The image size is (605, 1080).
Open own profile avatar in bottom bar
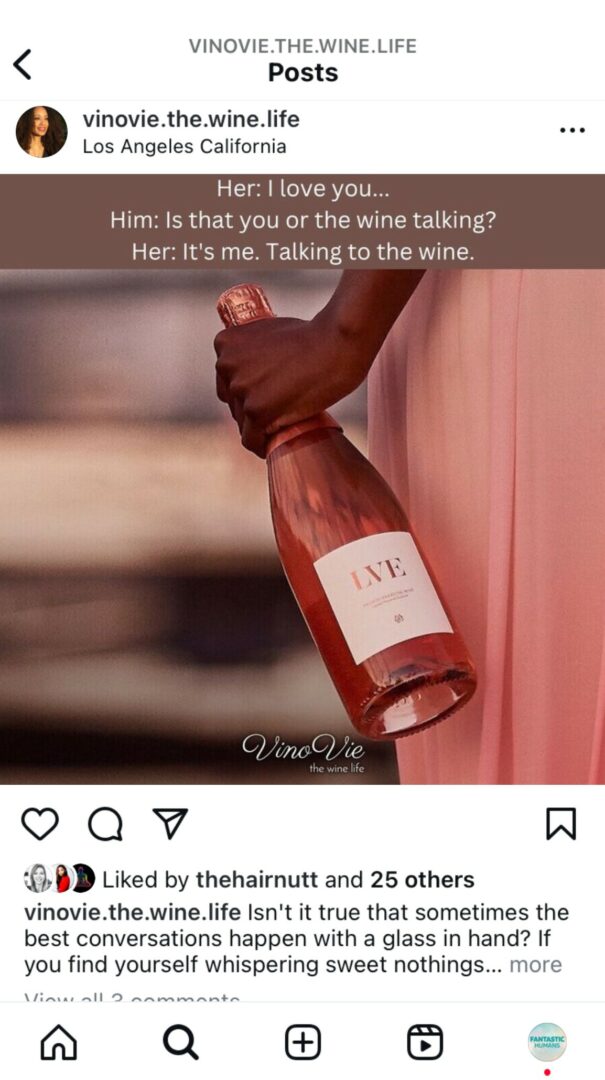pyautogui.click(x=547, y=1041)
